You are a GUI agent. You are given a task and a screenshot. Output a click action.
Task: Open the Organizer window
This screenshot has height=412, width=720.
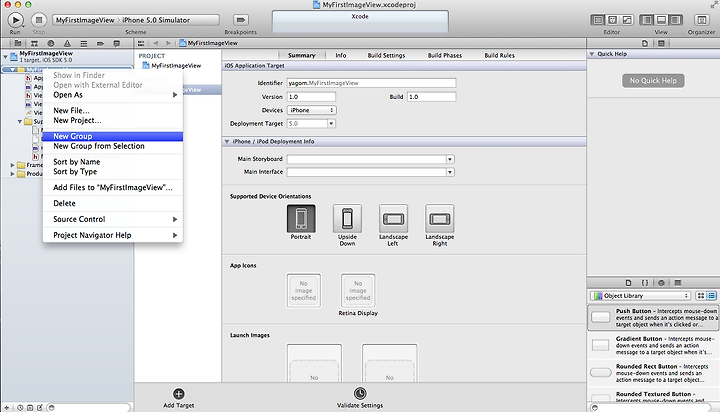pos(701,20)
